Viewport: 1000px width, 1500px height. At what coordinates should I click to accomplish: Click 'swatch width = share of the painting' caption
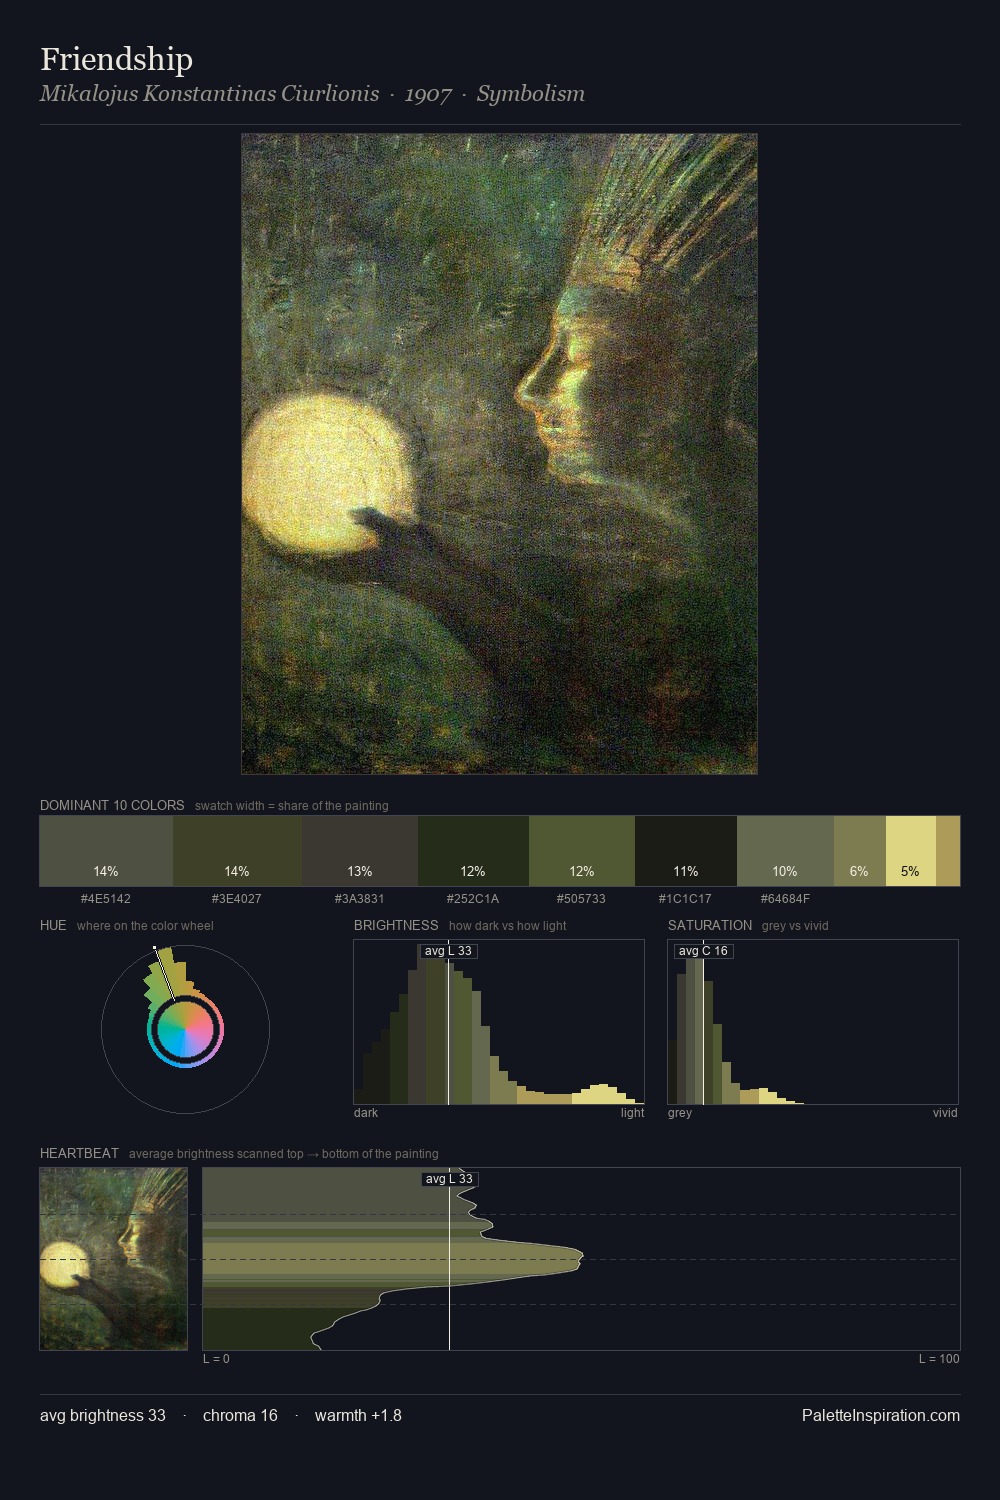[292, 806]
